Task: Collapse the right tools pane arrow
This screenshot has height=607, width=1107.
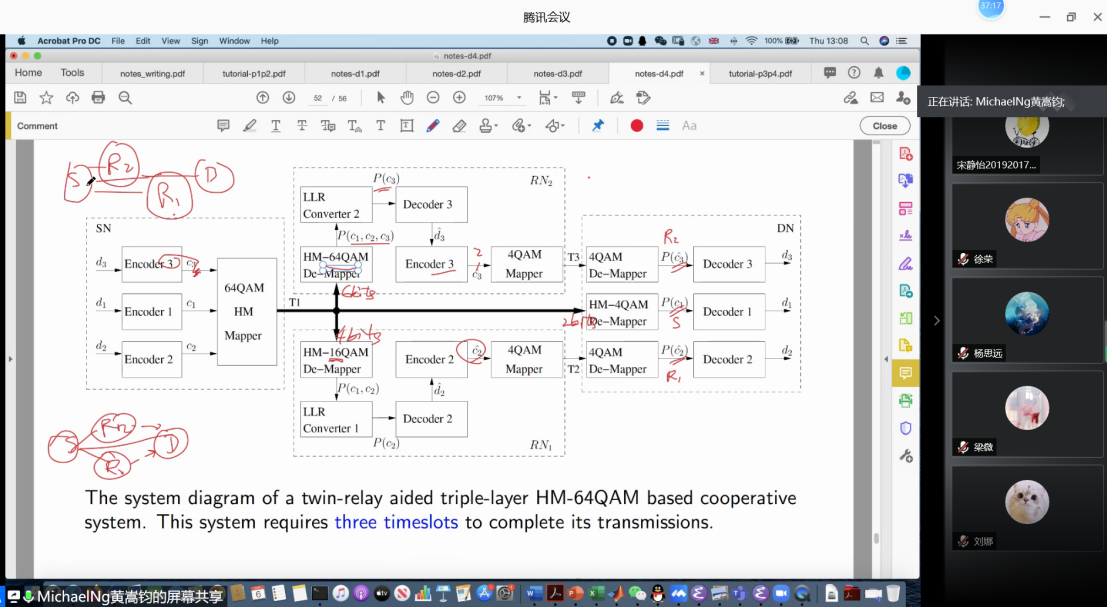Action: tap(885, 360)
